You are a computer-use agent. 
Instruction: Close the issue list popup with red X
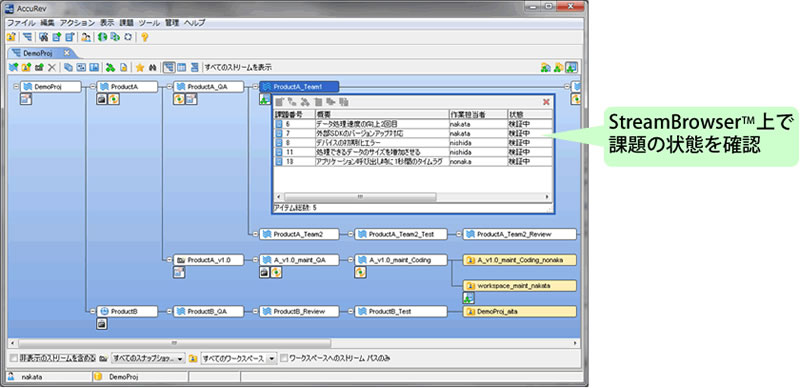click(x=546, y=102)
